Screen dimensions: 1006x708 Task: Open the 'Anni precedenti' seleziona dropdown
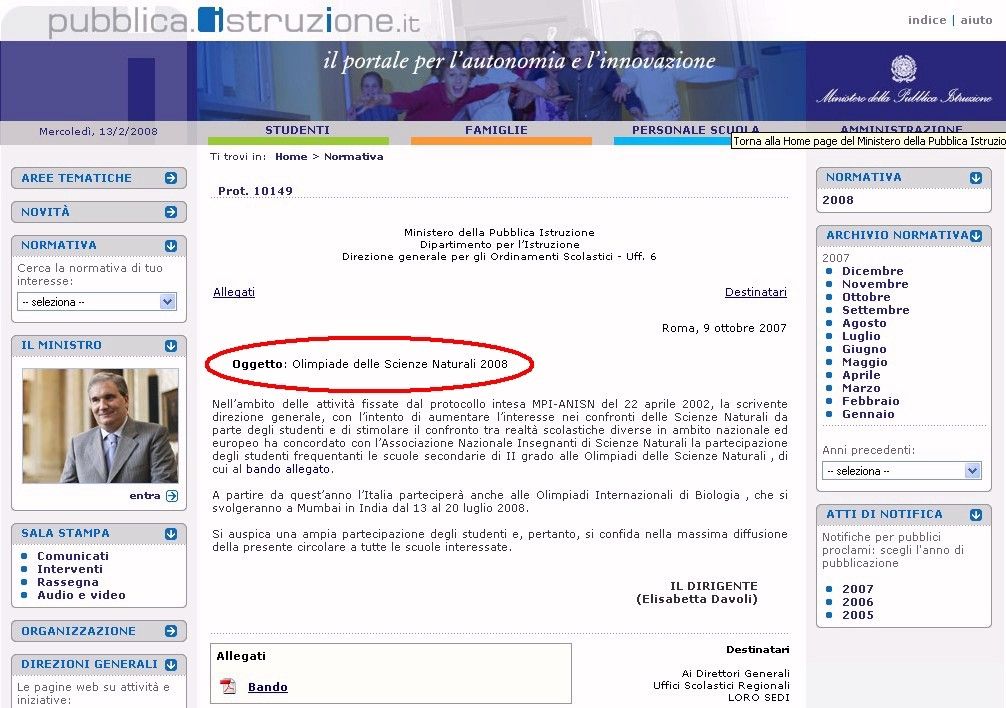click(901, 471)
